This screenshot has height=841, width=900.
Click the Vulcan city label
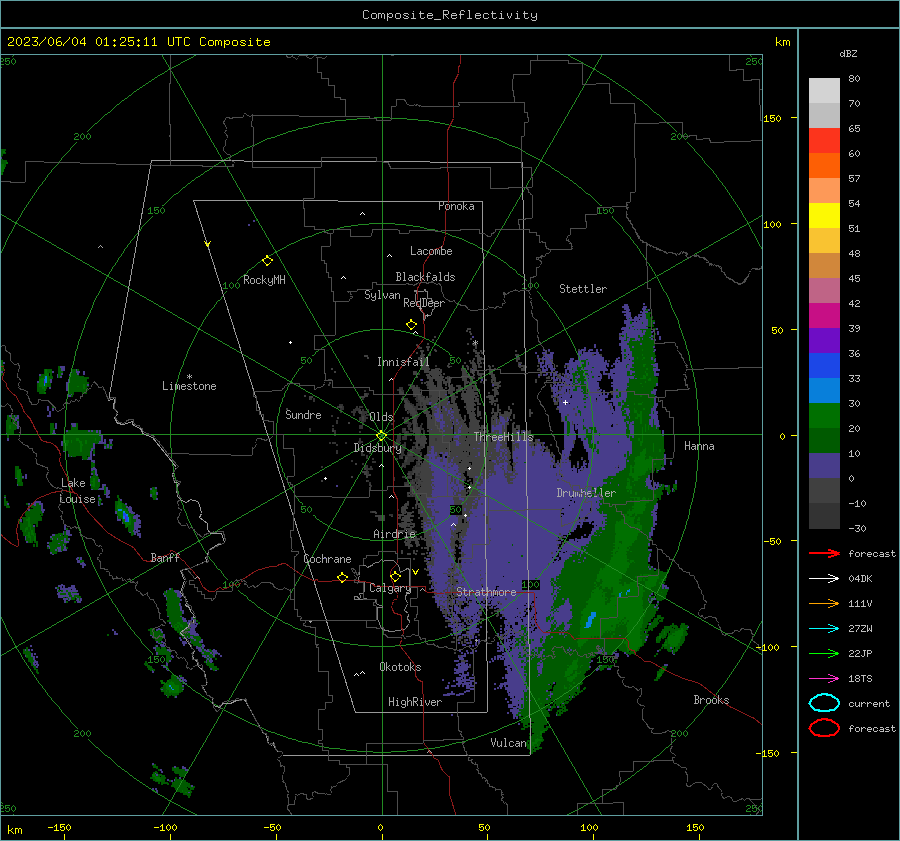click(x=508, y=743)
